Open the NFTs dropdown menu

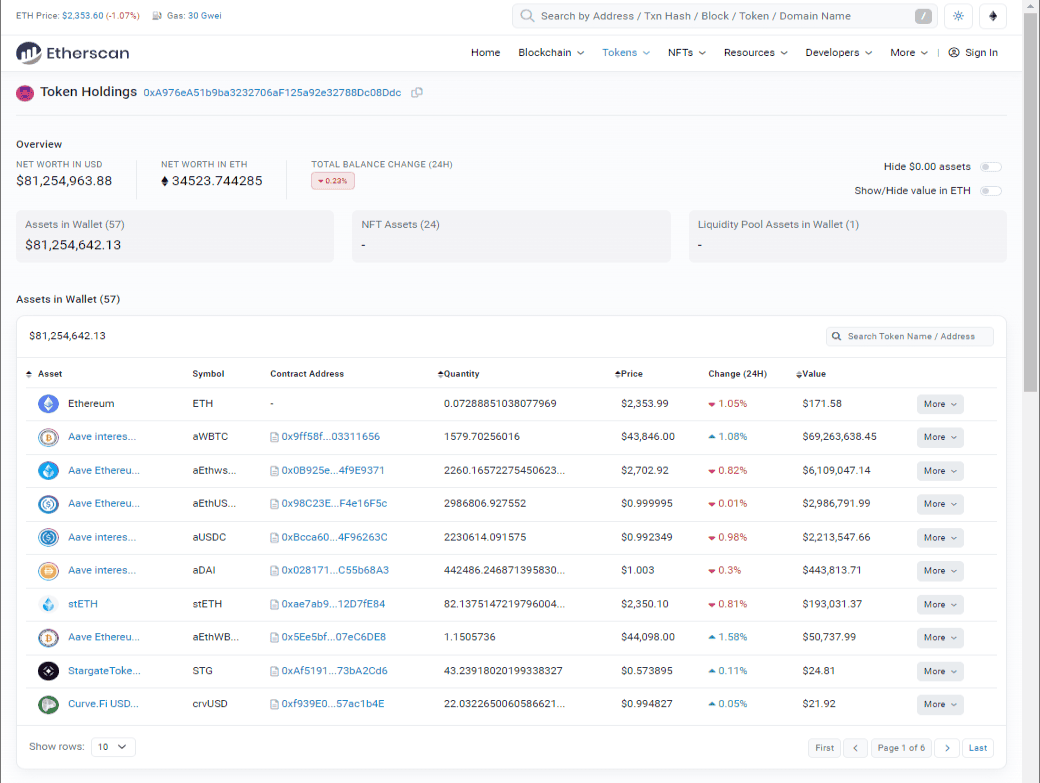click(686, 52)
